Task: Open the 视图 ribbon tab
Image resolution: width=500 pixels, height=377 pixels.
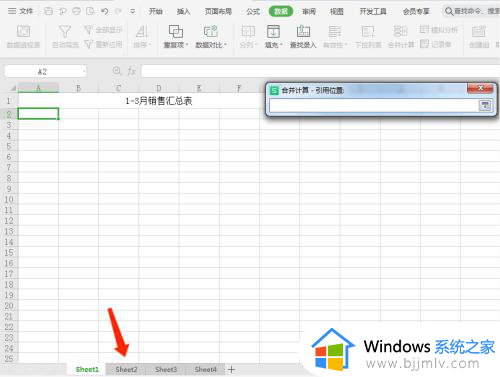Action: [337, 12]
